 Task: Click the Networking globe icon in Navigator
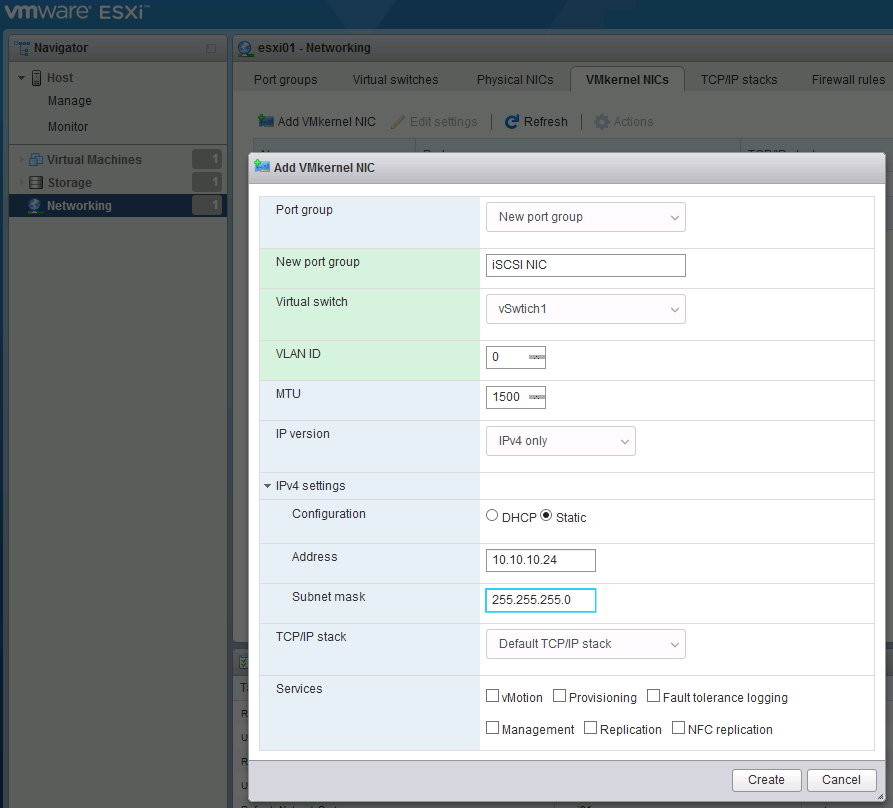(x=35, y=206)
